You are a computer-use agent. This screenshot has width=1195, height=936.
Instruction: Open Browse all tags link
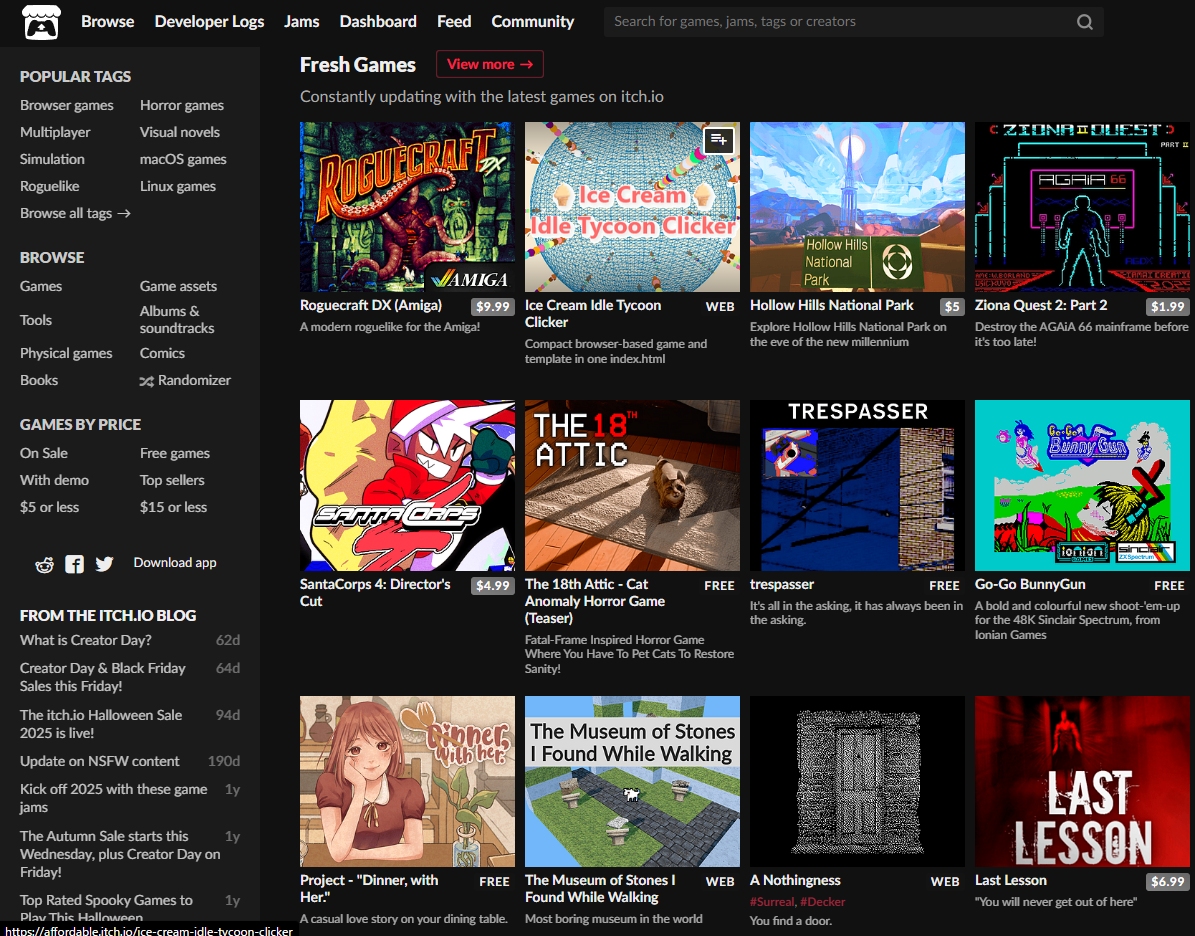click(75, 213)
